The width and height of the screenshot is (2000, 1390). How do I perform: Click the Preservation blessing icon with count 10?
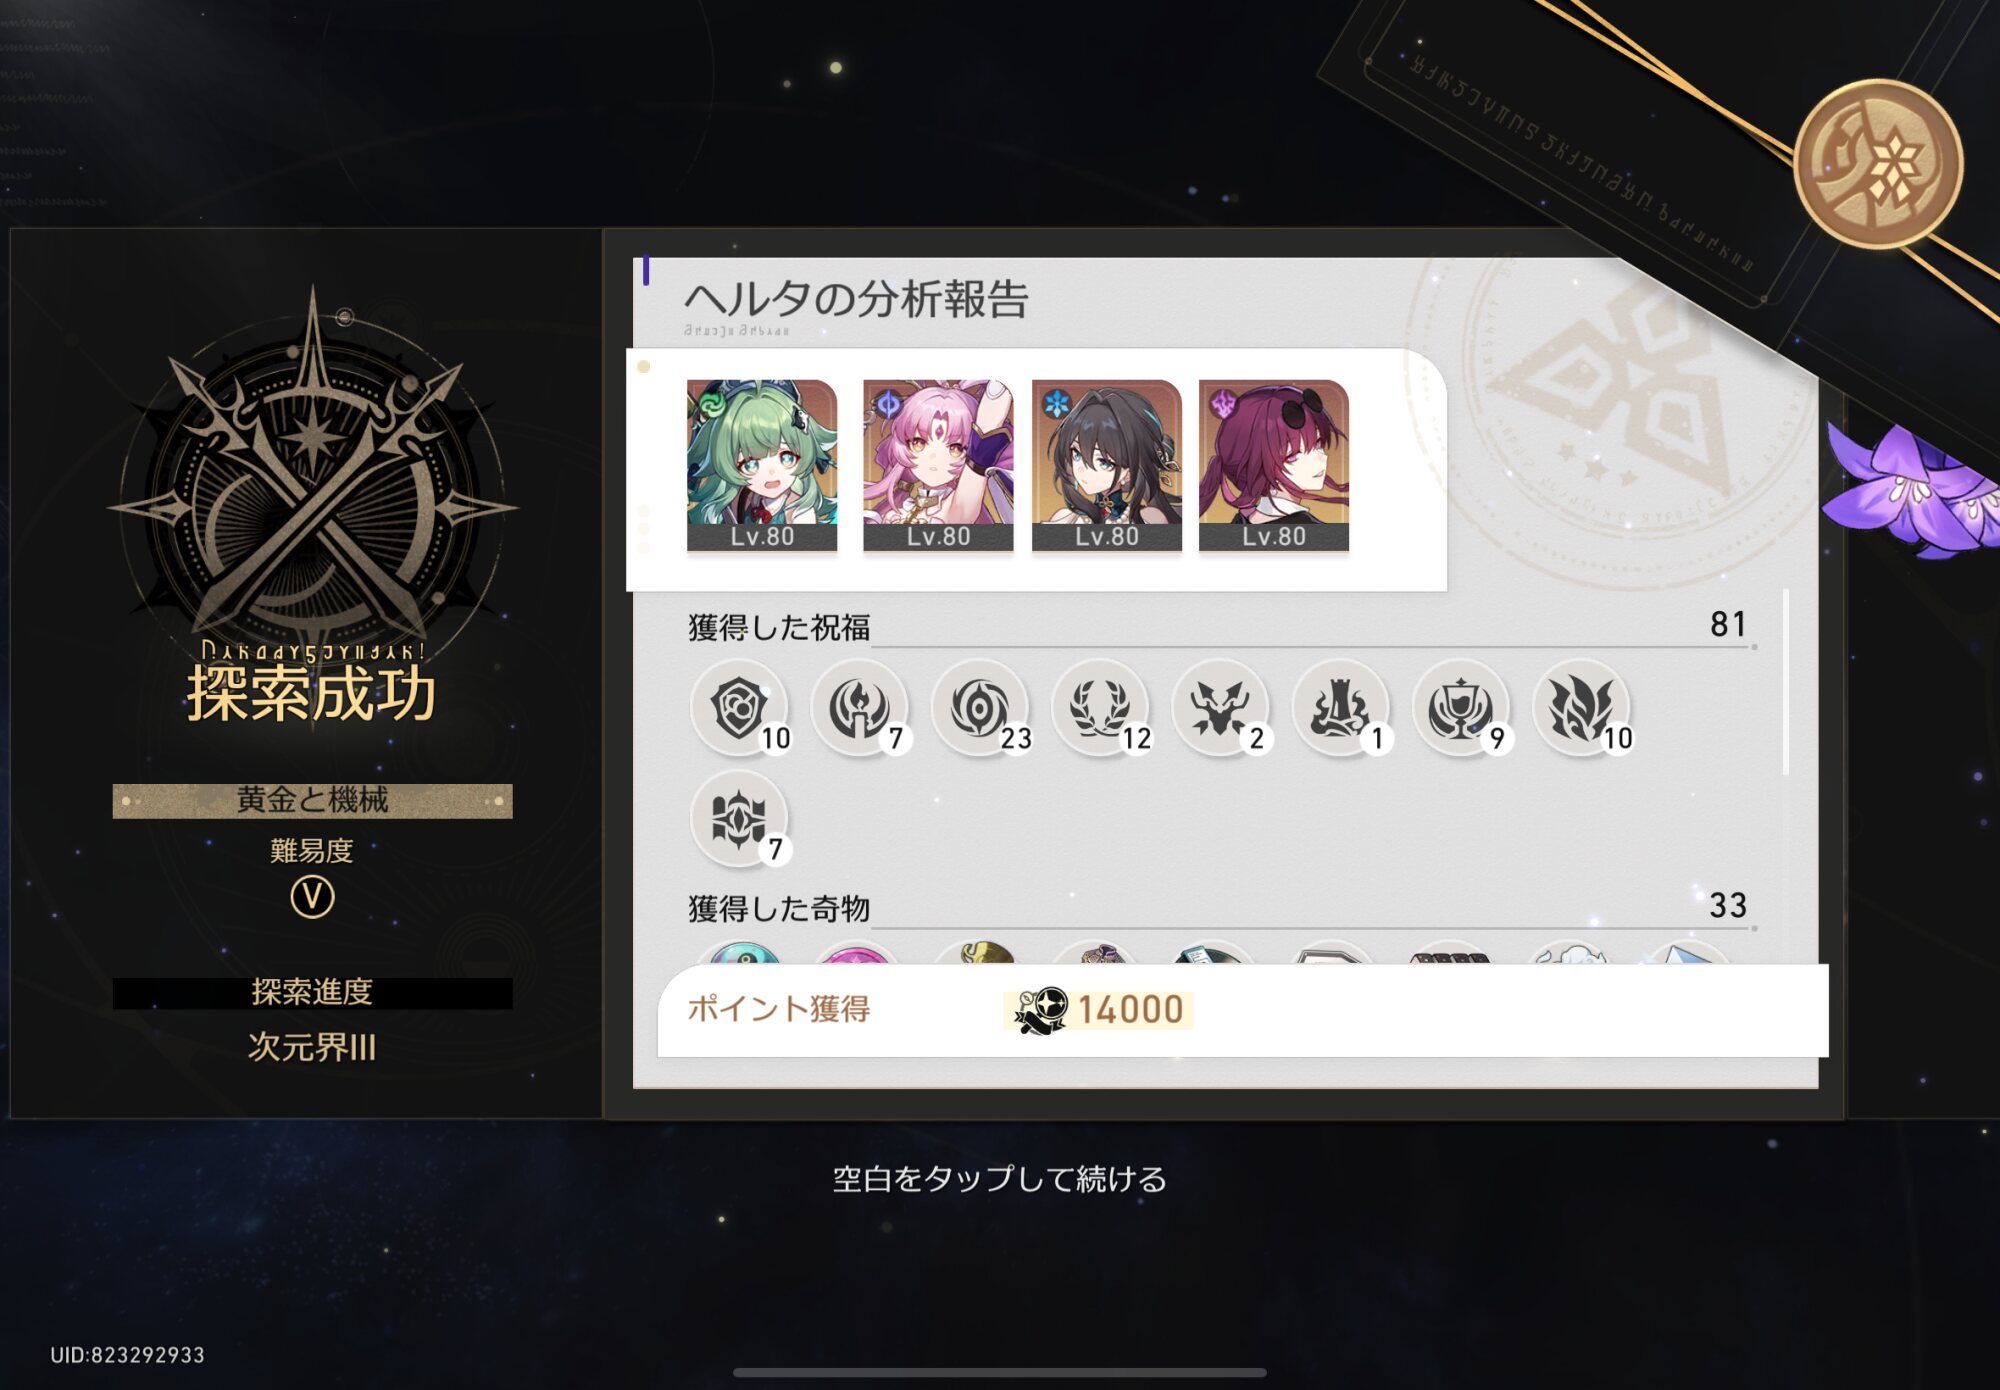coord(739,708)
